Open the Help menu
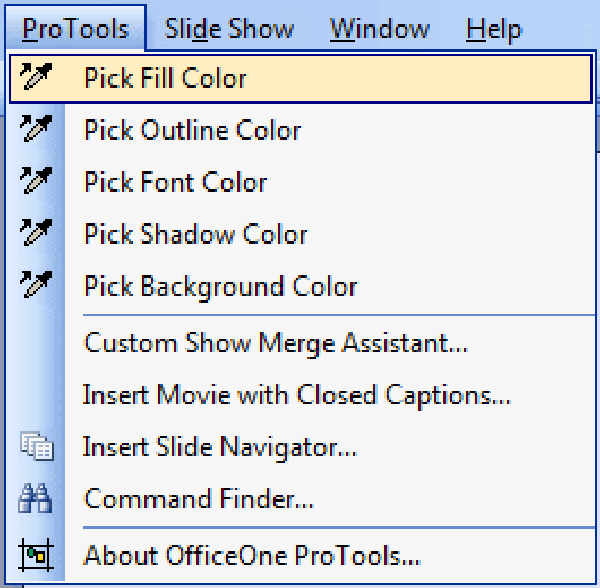The height and width of the screenshot is (588, 600). pos(494,28)
